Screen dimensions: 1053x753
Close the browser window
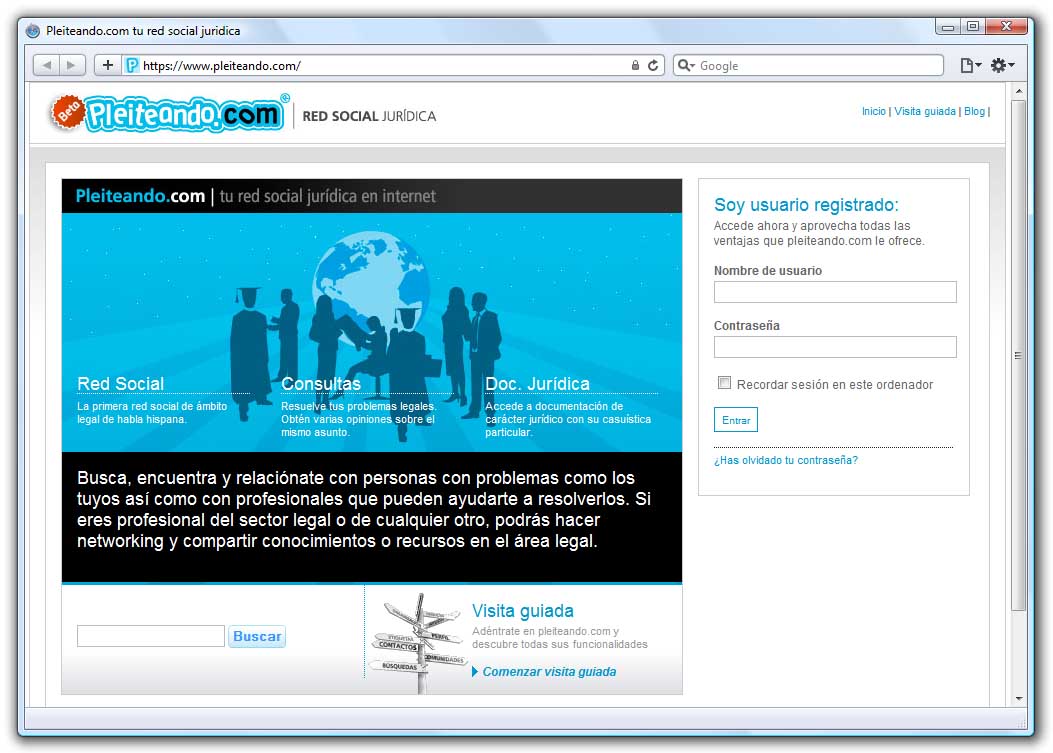click(x=1005, y=27)
